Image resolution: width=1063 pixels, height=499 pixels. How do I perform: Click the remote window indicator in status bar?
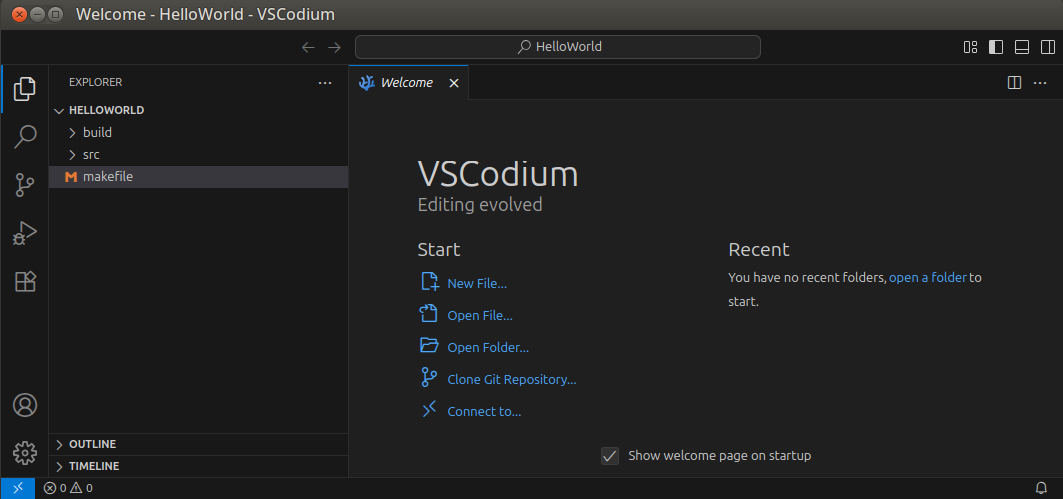[x=18, y=487]
